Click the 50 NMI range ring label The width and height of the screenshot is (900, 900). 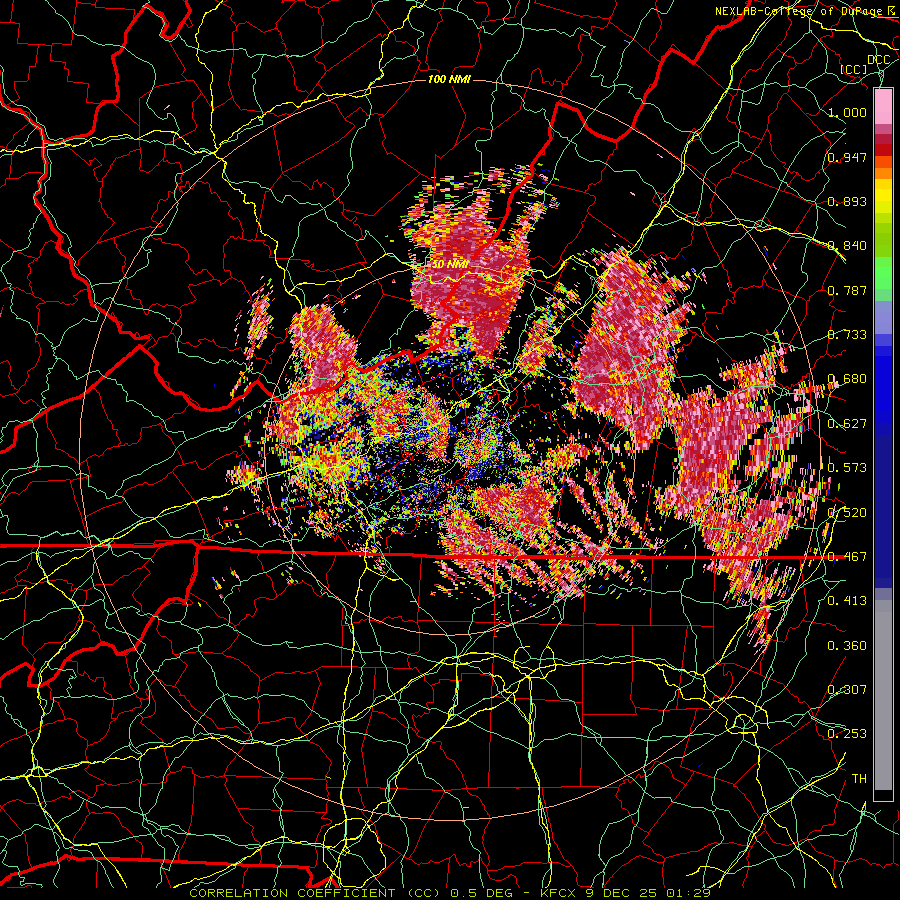(x=450, y=264)
